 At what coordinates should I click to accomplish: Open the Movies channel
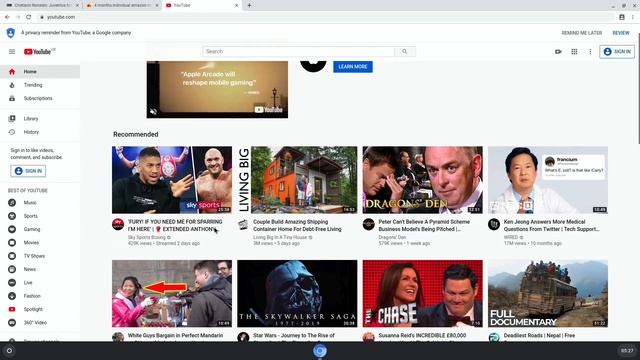(x=40, y=242)
